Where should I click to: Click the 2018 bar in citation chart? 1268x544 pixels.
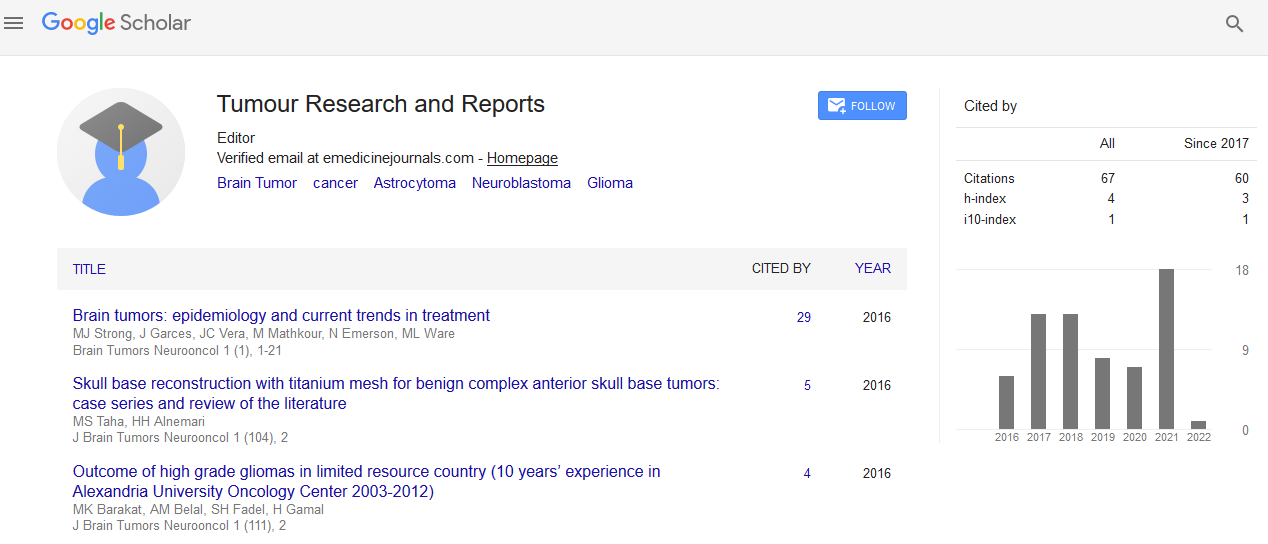pos(1070,371)
